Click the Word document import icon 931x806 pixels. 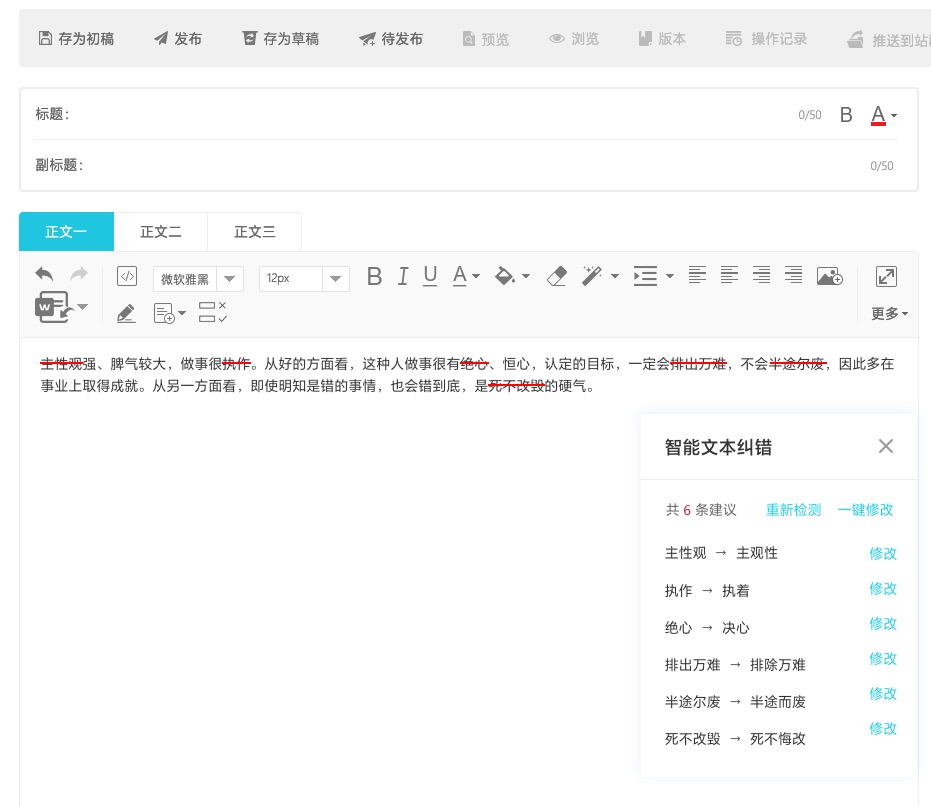pyautogui.click(x=54, y=307)
